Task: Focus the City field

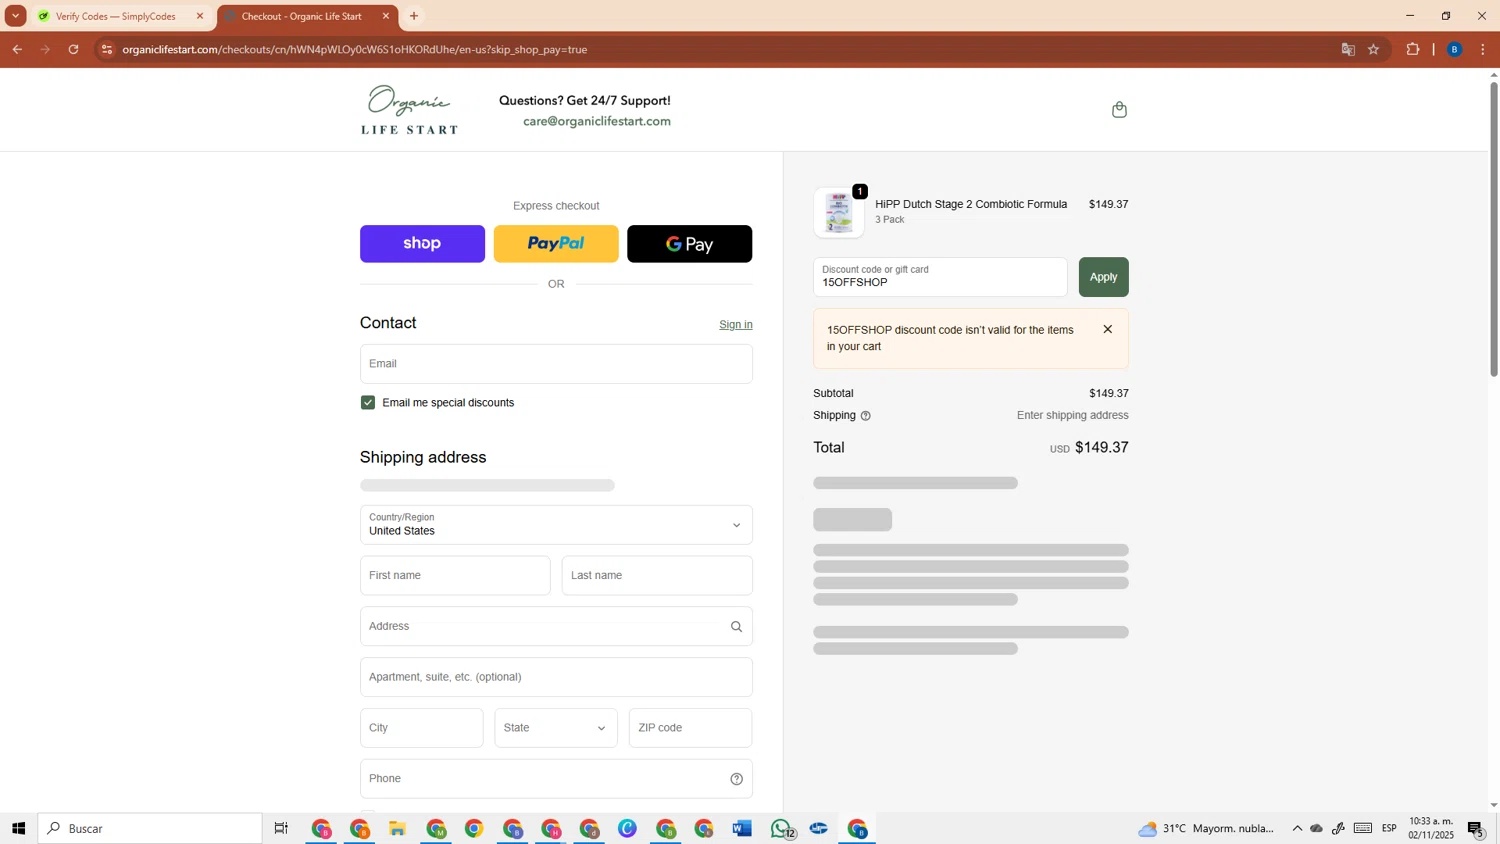Action: [422, 728]
